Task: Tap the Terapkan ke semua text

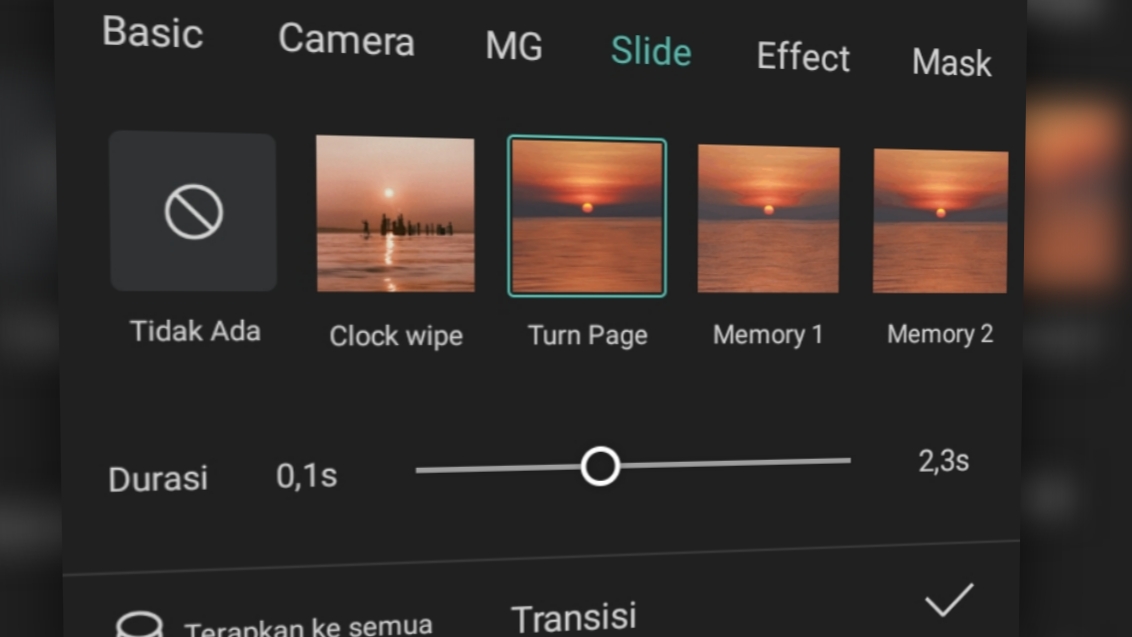Action: 308,627
